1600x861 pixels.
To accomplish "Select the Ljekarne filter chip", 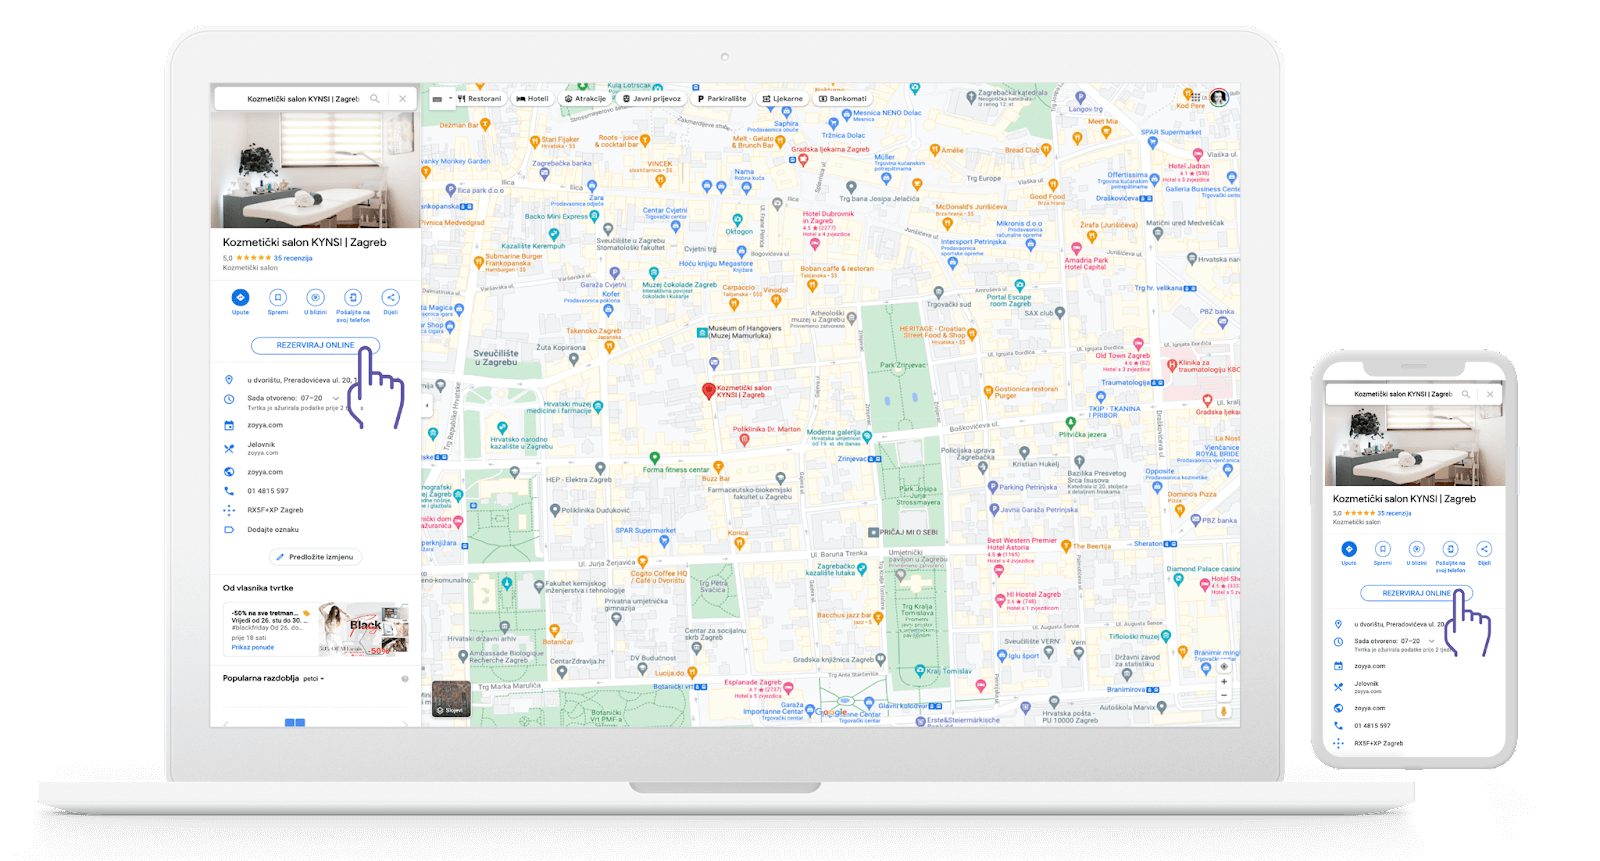I will click(782, 99).
